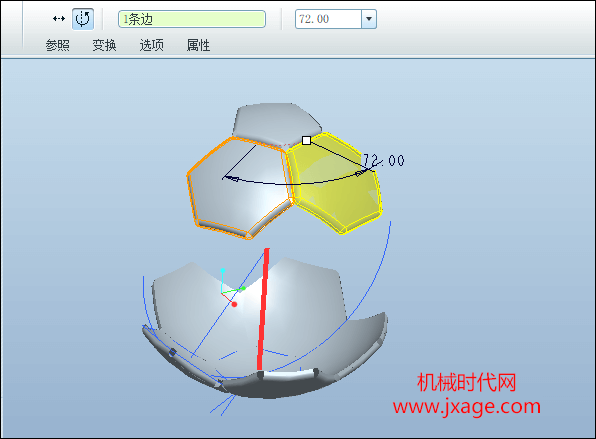The image size is (596, 439).
Task: Select the orange outlined hexagon patch
Action: point(239,188)
